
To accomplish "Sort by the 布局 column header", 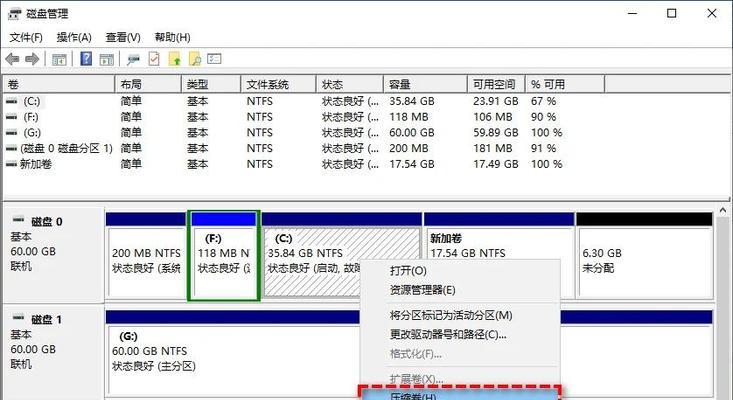I will 148,84.
